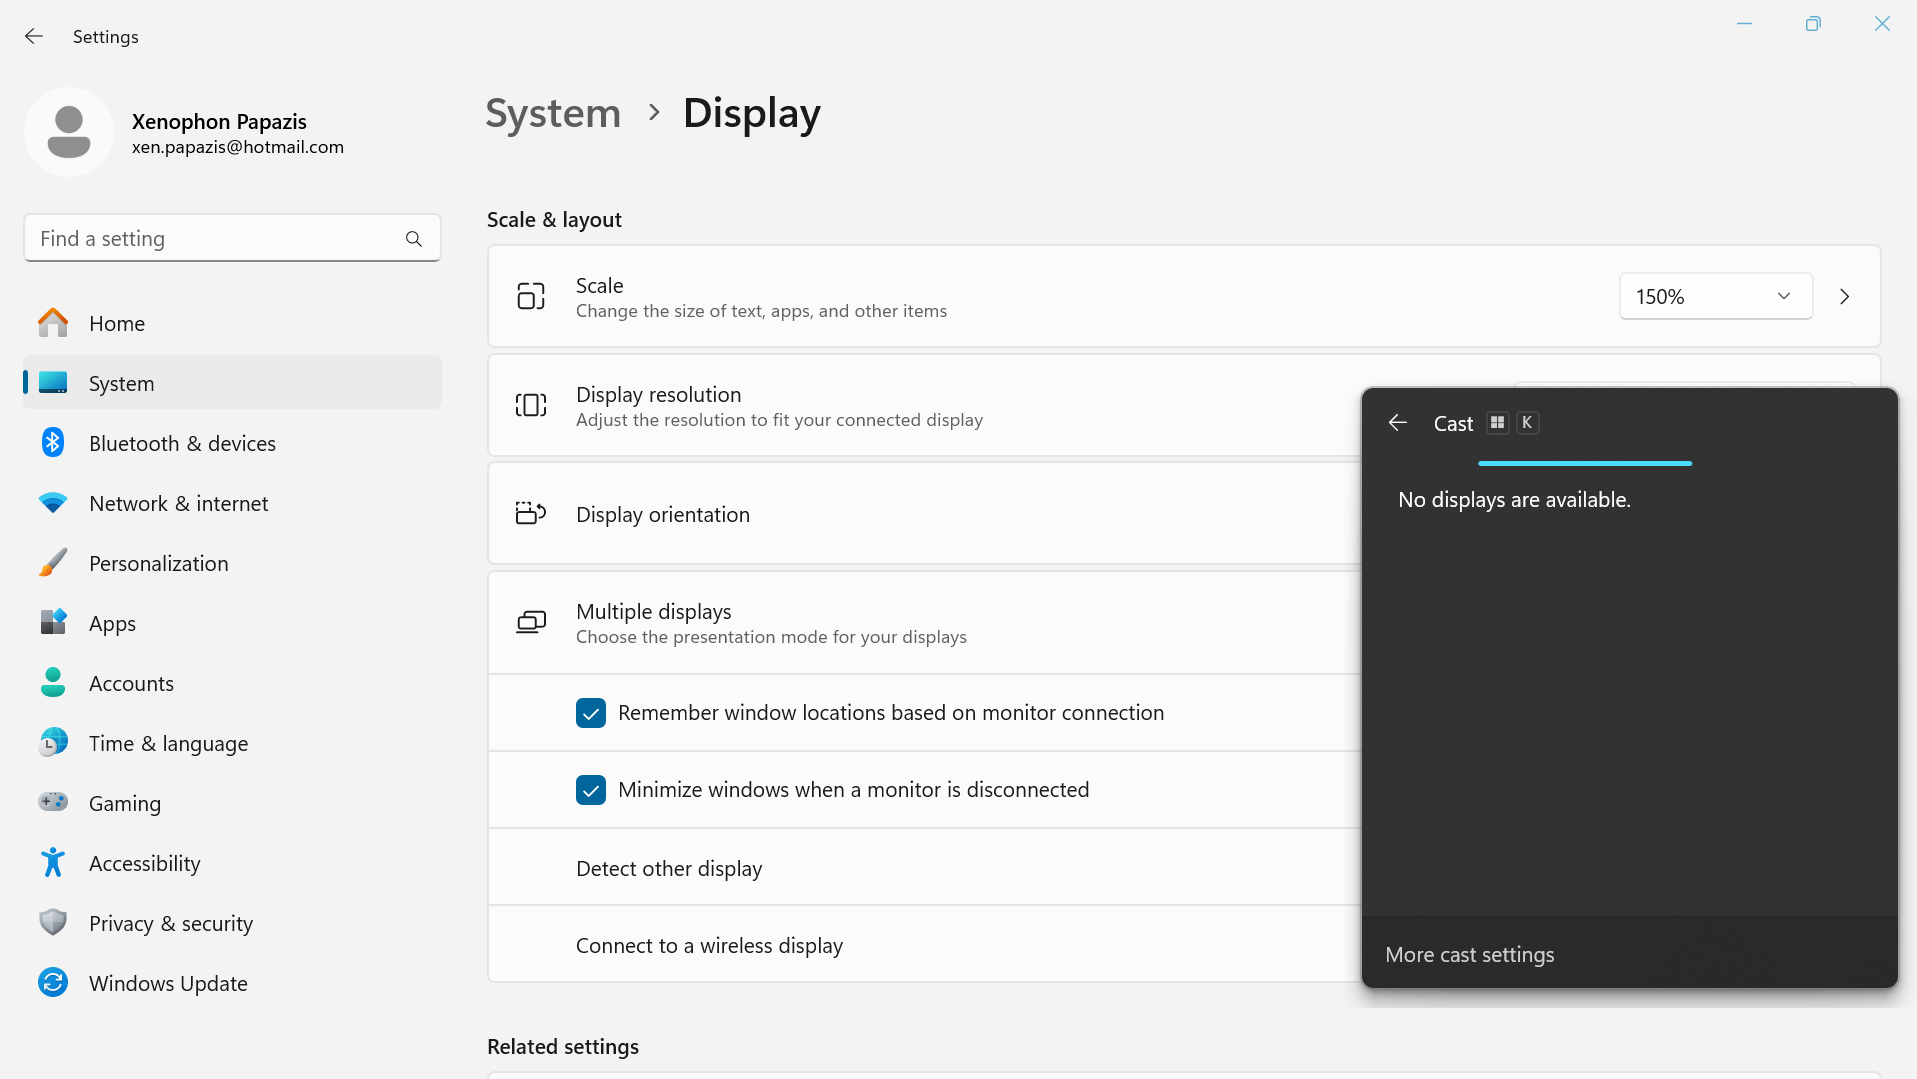Click System in the breadcrumb
Image resolution: width=1917 pixels, height=1079 pixels.
[x=553, y=113]
